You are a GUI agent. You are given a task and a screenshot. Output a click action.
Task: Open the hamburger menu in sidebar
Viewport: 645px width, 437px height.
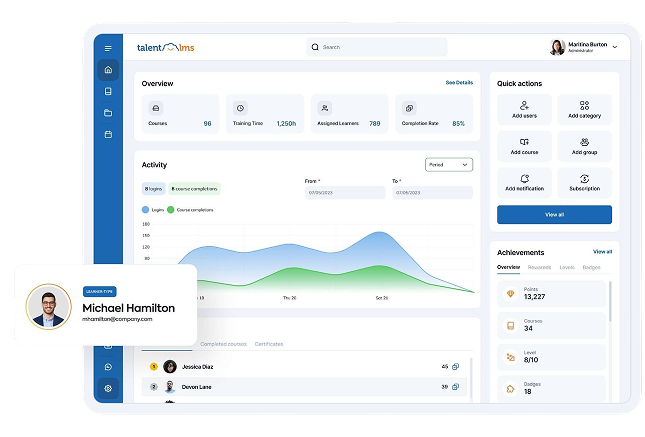pyautogui.click(x=108, y=49)
